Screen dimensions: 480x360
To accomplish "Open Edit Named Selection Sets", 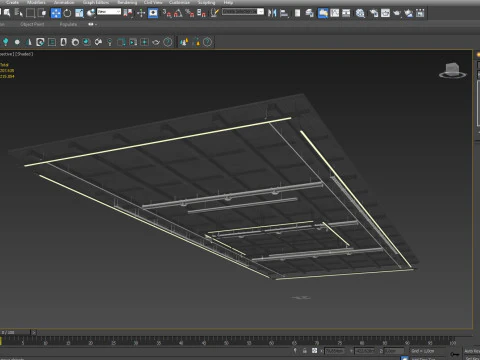I will (x=214, y=13).
